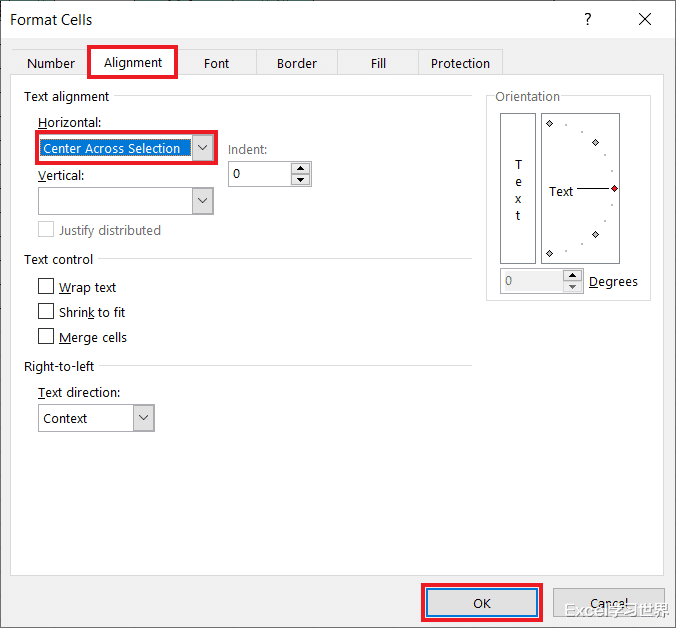This screenshot has height=628, width=676.
Task: Click the Degrees value field
Action: (x=532, y=281)
